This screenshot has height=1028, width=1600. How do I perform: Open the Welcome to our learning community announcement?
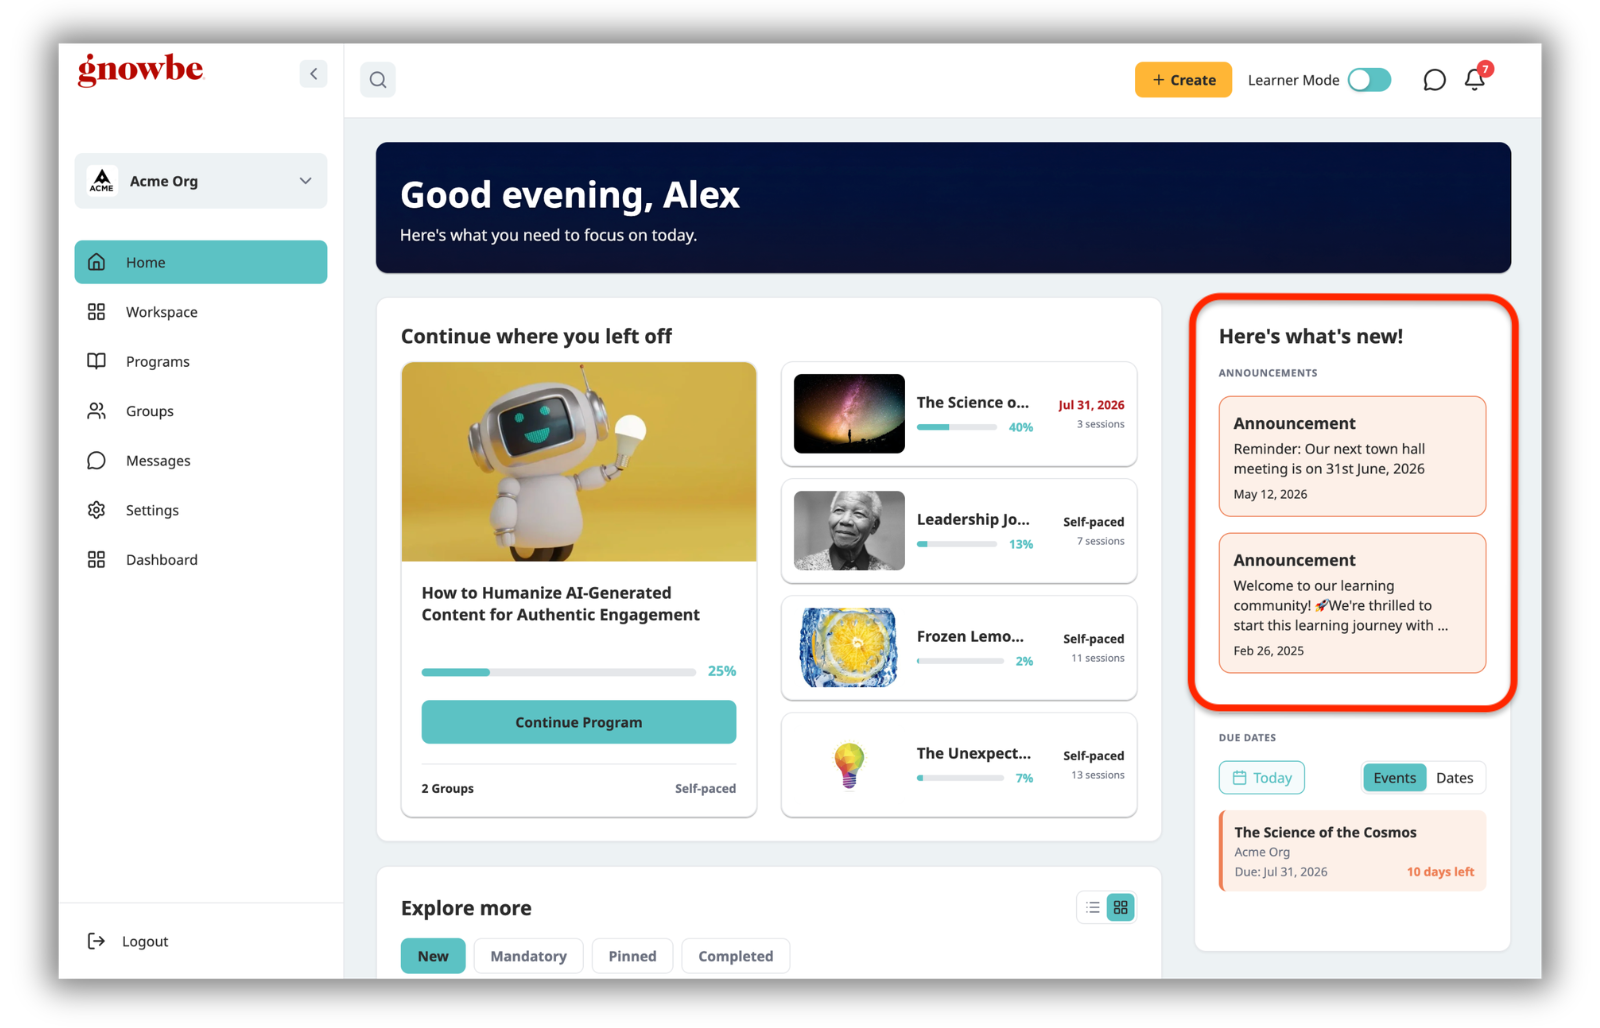point(1352,603)
